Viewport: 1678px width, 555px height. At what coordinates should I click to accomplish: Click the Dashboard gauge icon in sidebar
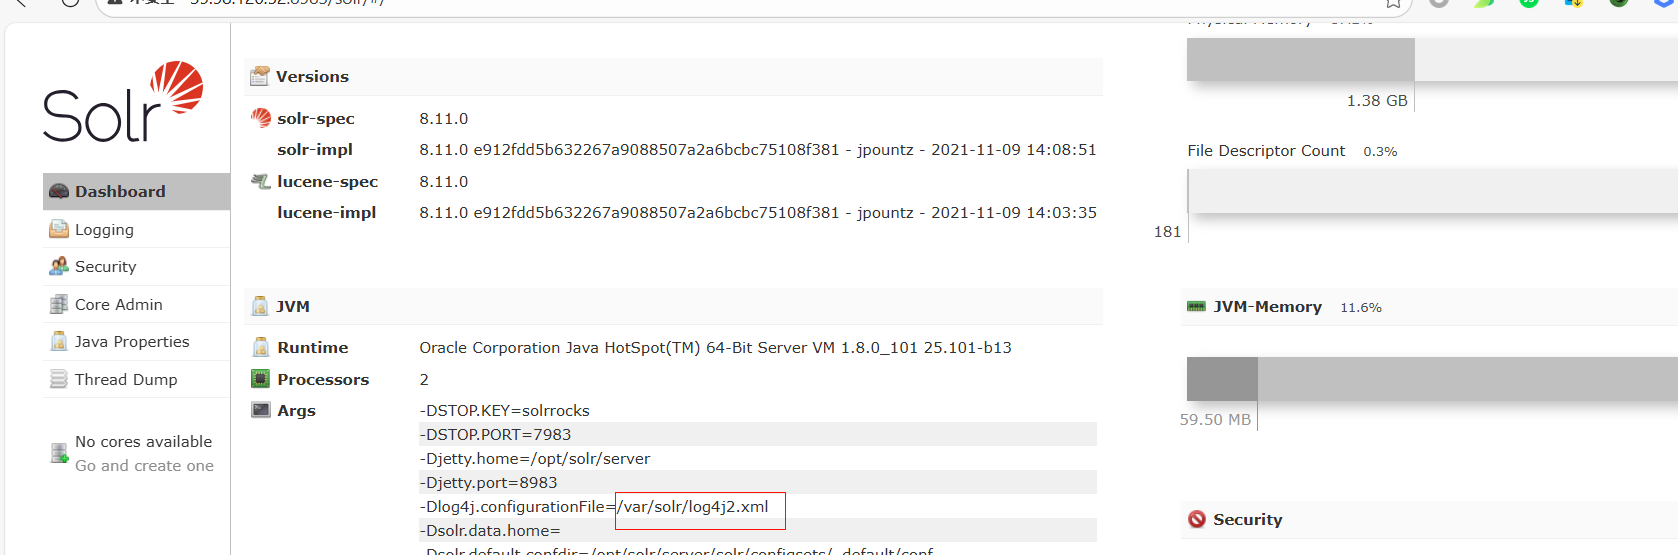[59, 191]
